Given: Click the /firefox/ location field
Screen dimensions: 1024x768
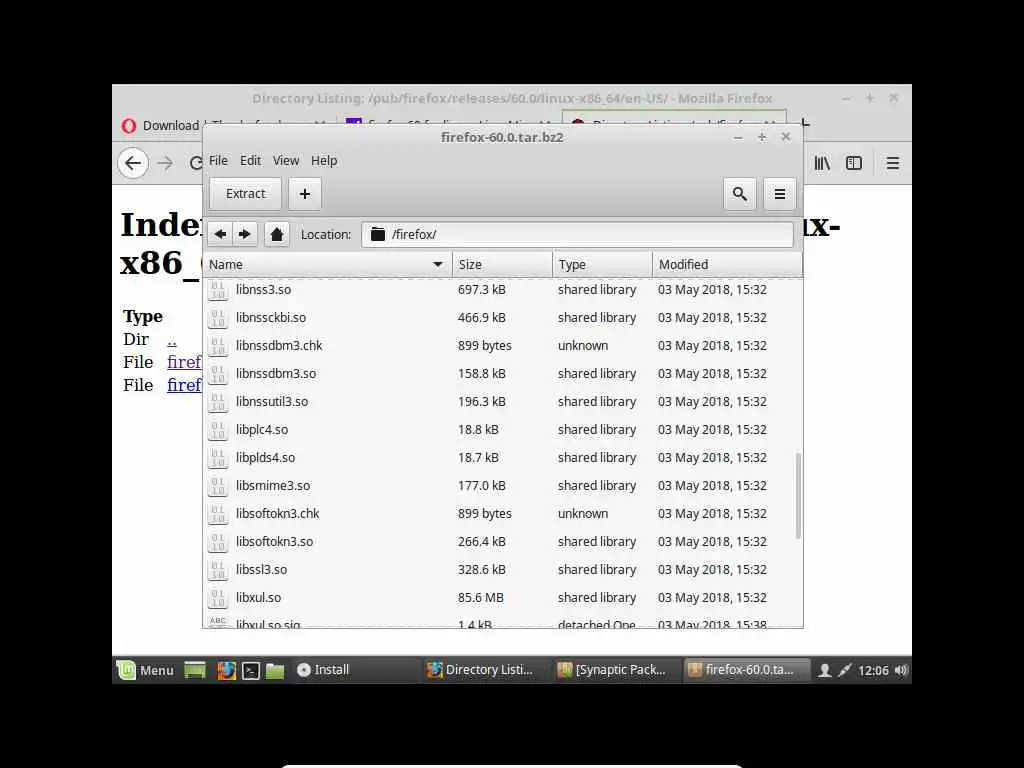Looking at the screenshot, I should pos(577,234).
